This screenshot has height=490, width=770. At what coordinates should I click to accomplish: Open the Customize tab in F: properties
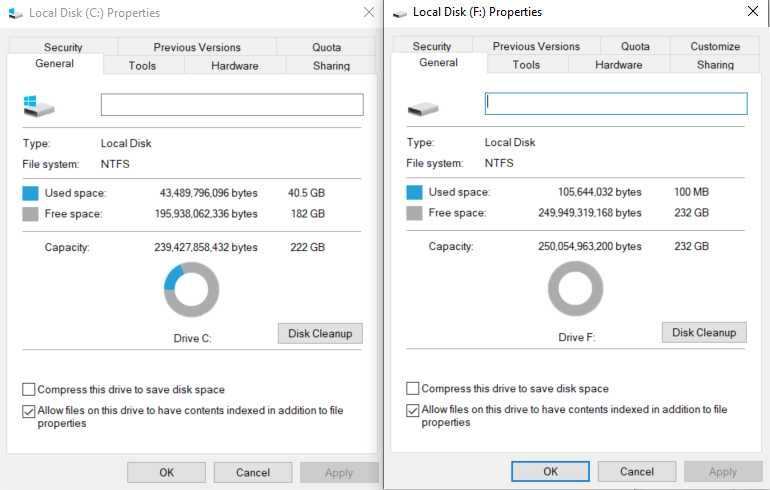pyautogui.click(x=715, y=46)
